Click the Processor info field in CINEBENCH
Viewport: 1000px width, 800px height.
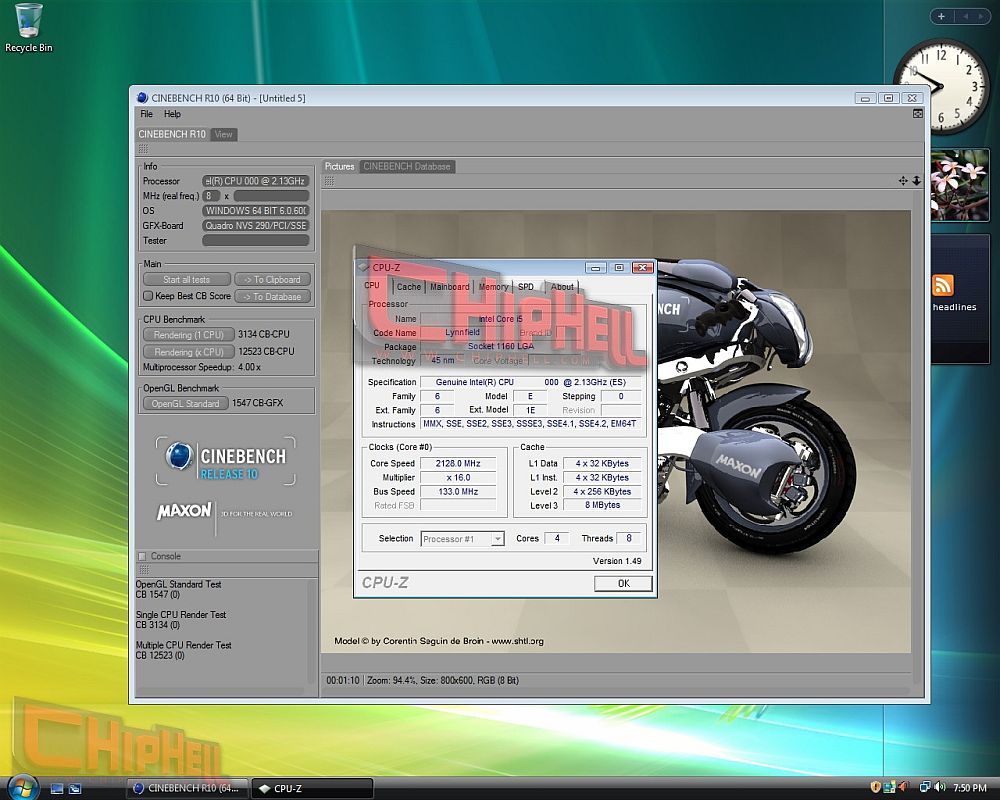pos(256,181)
